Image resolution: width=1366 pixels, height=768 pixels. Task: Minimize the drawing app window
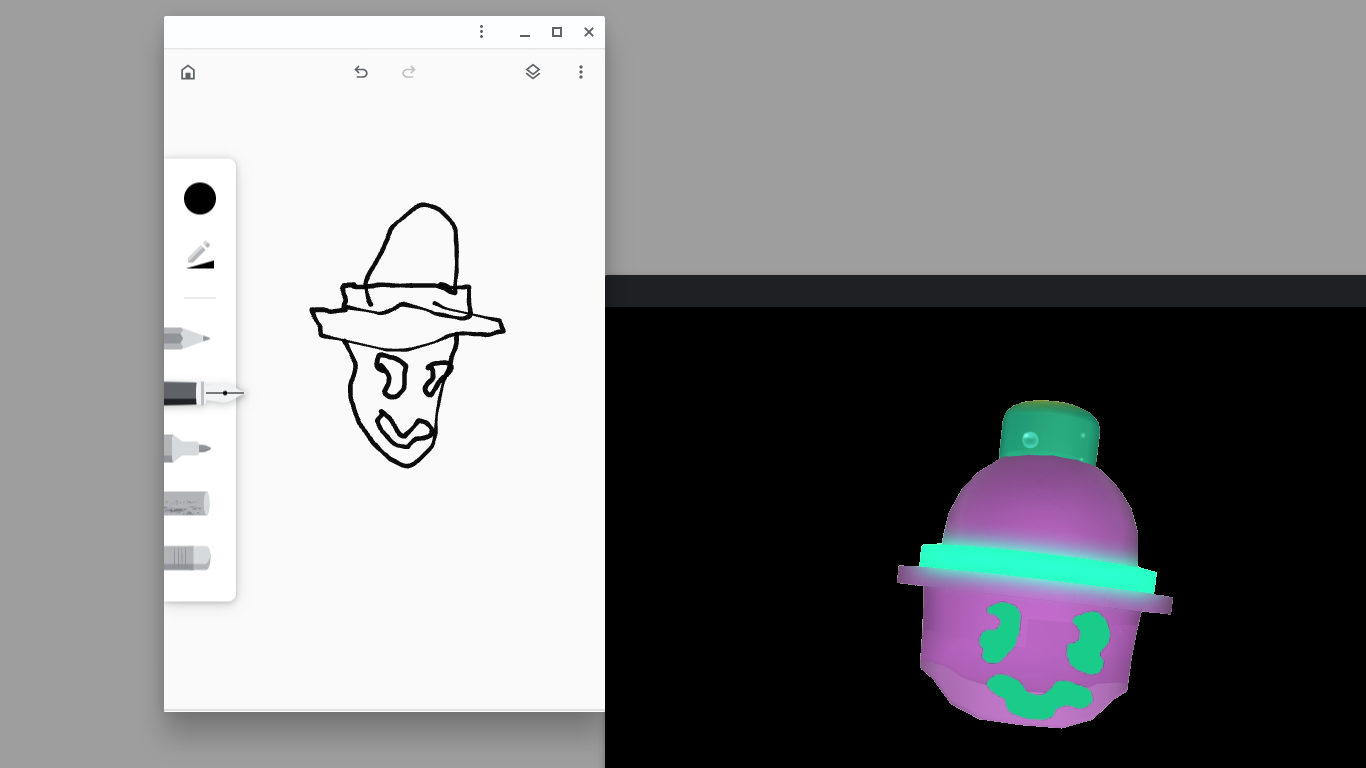[525, 32]
